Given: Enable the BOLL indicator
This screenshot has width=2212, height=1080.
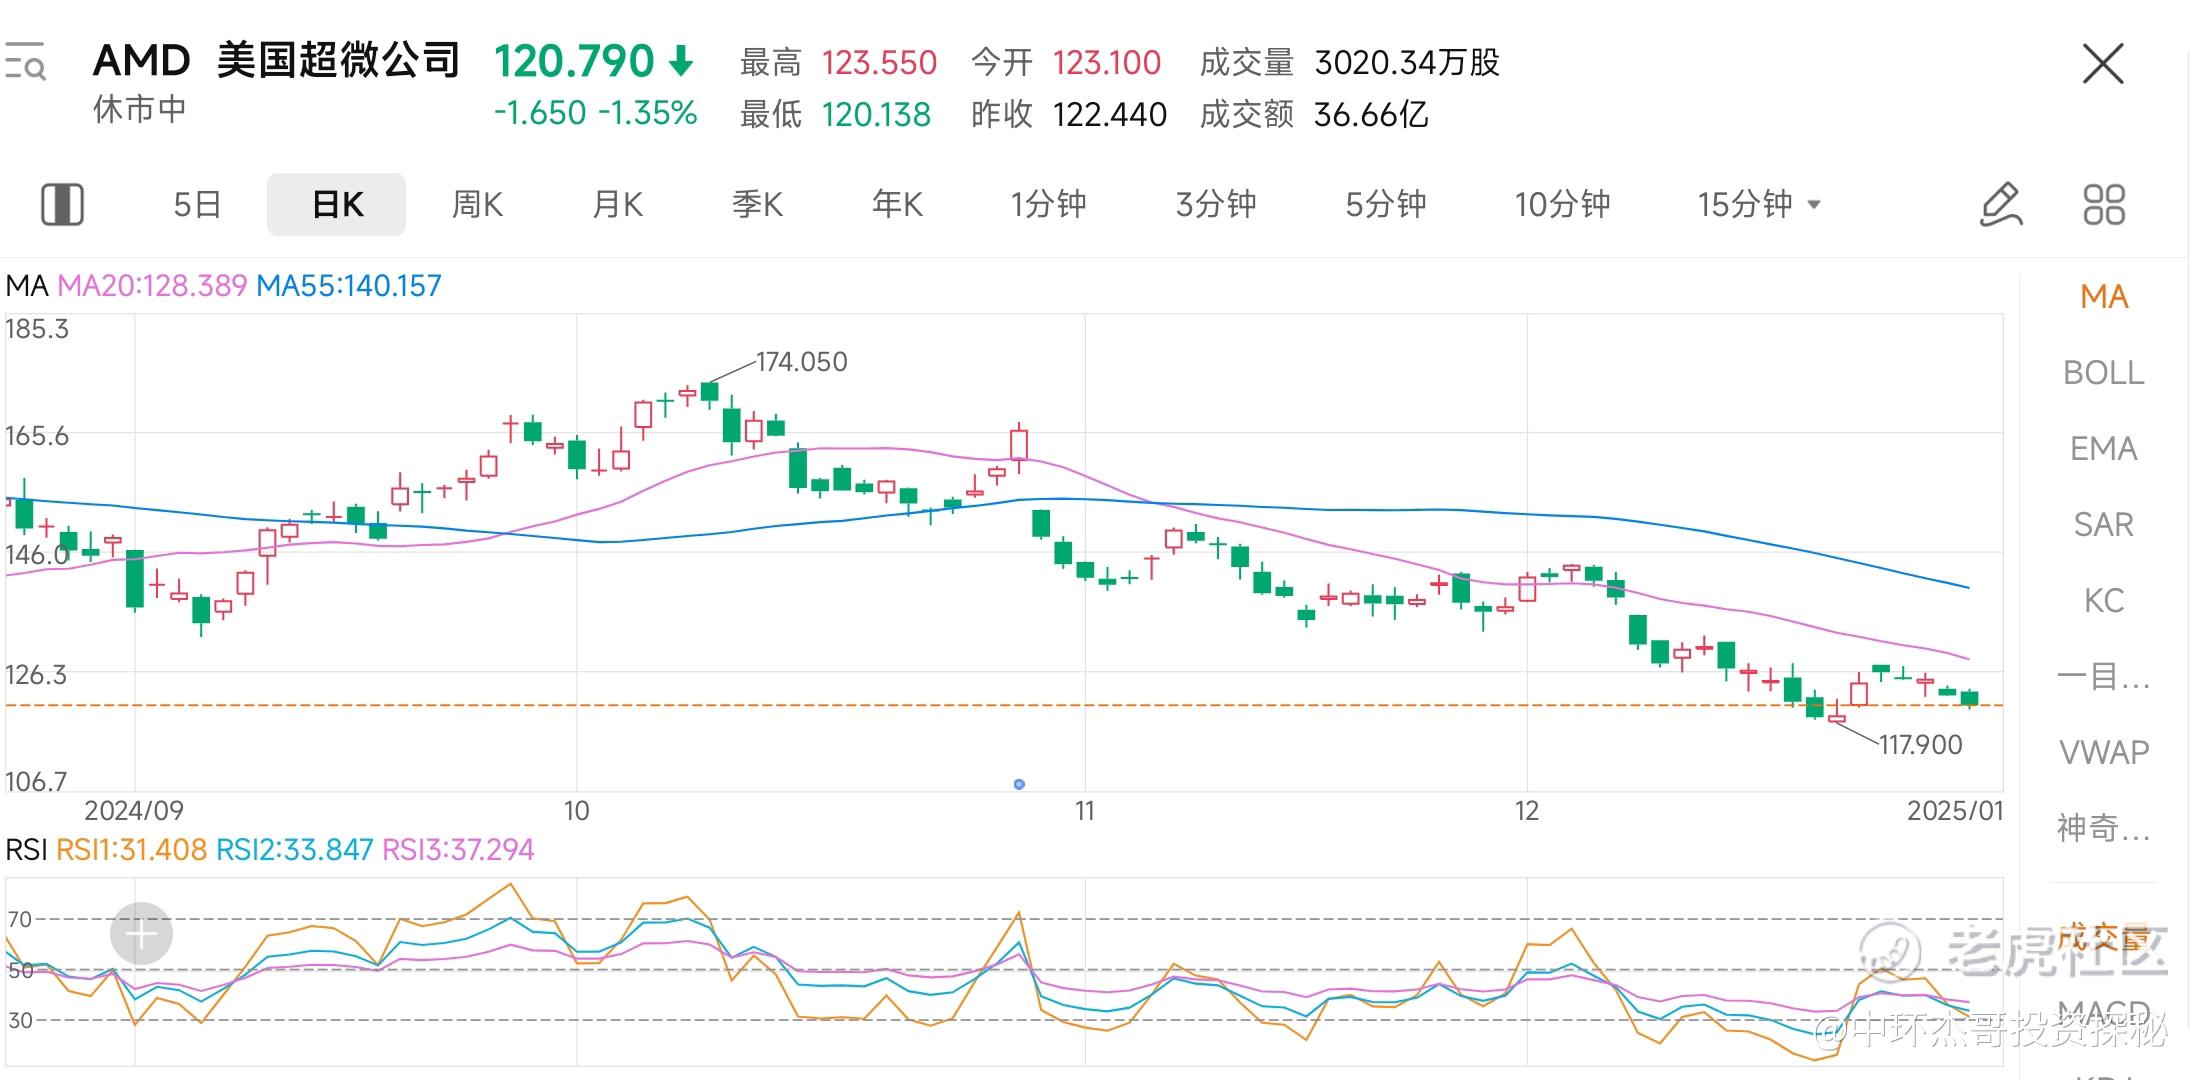Looking at the screenshot, I should click(2104, 373).
